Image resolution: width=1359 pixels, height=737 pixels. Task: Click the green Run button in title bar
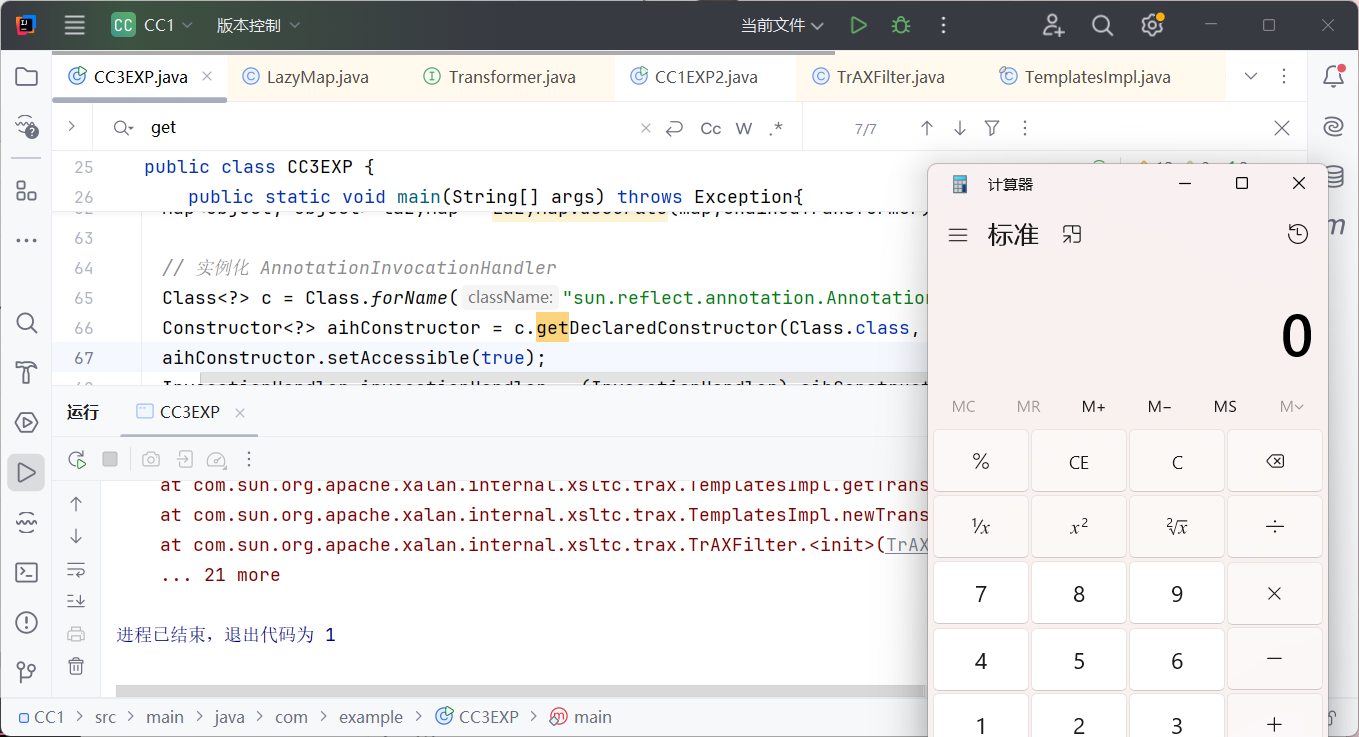858,26
